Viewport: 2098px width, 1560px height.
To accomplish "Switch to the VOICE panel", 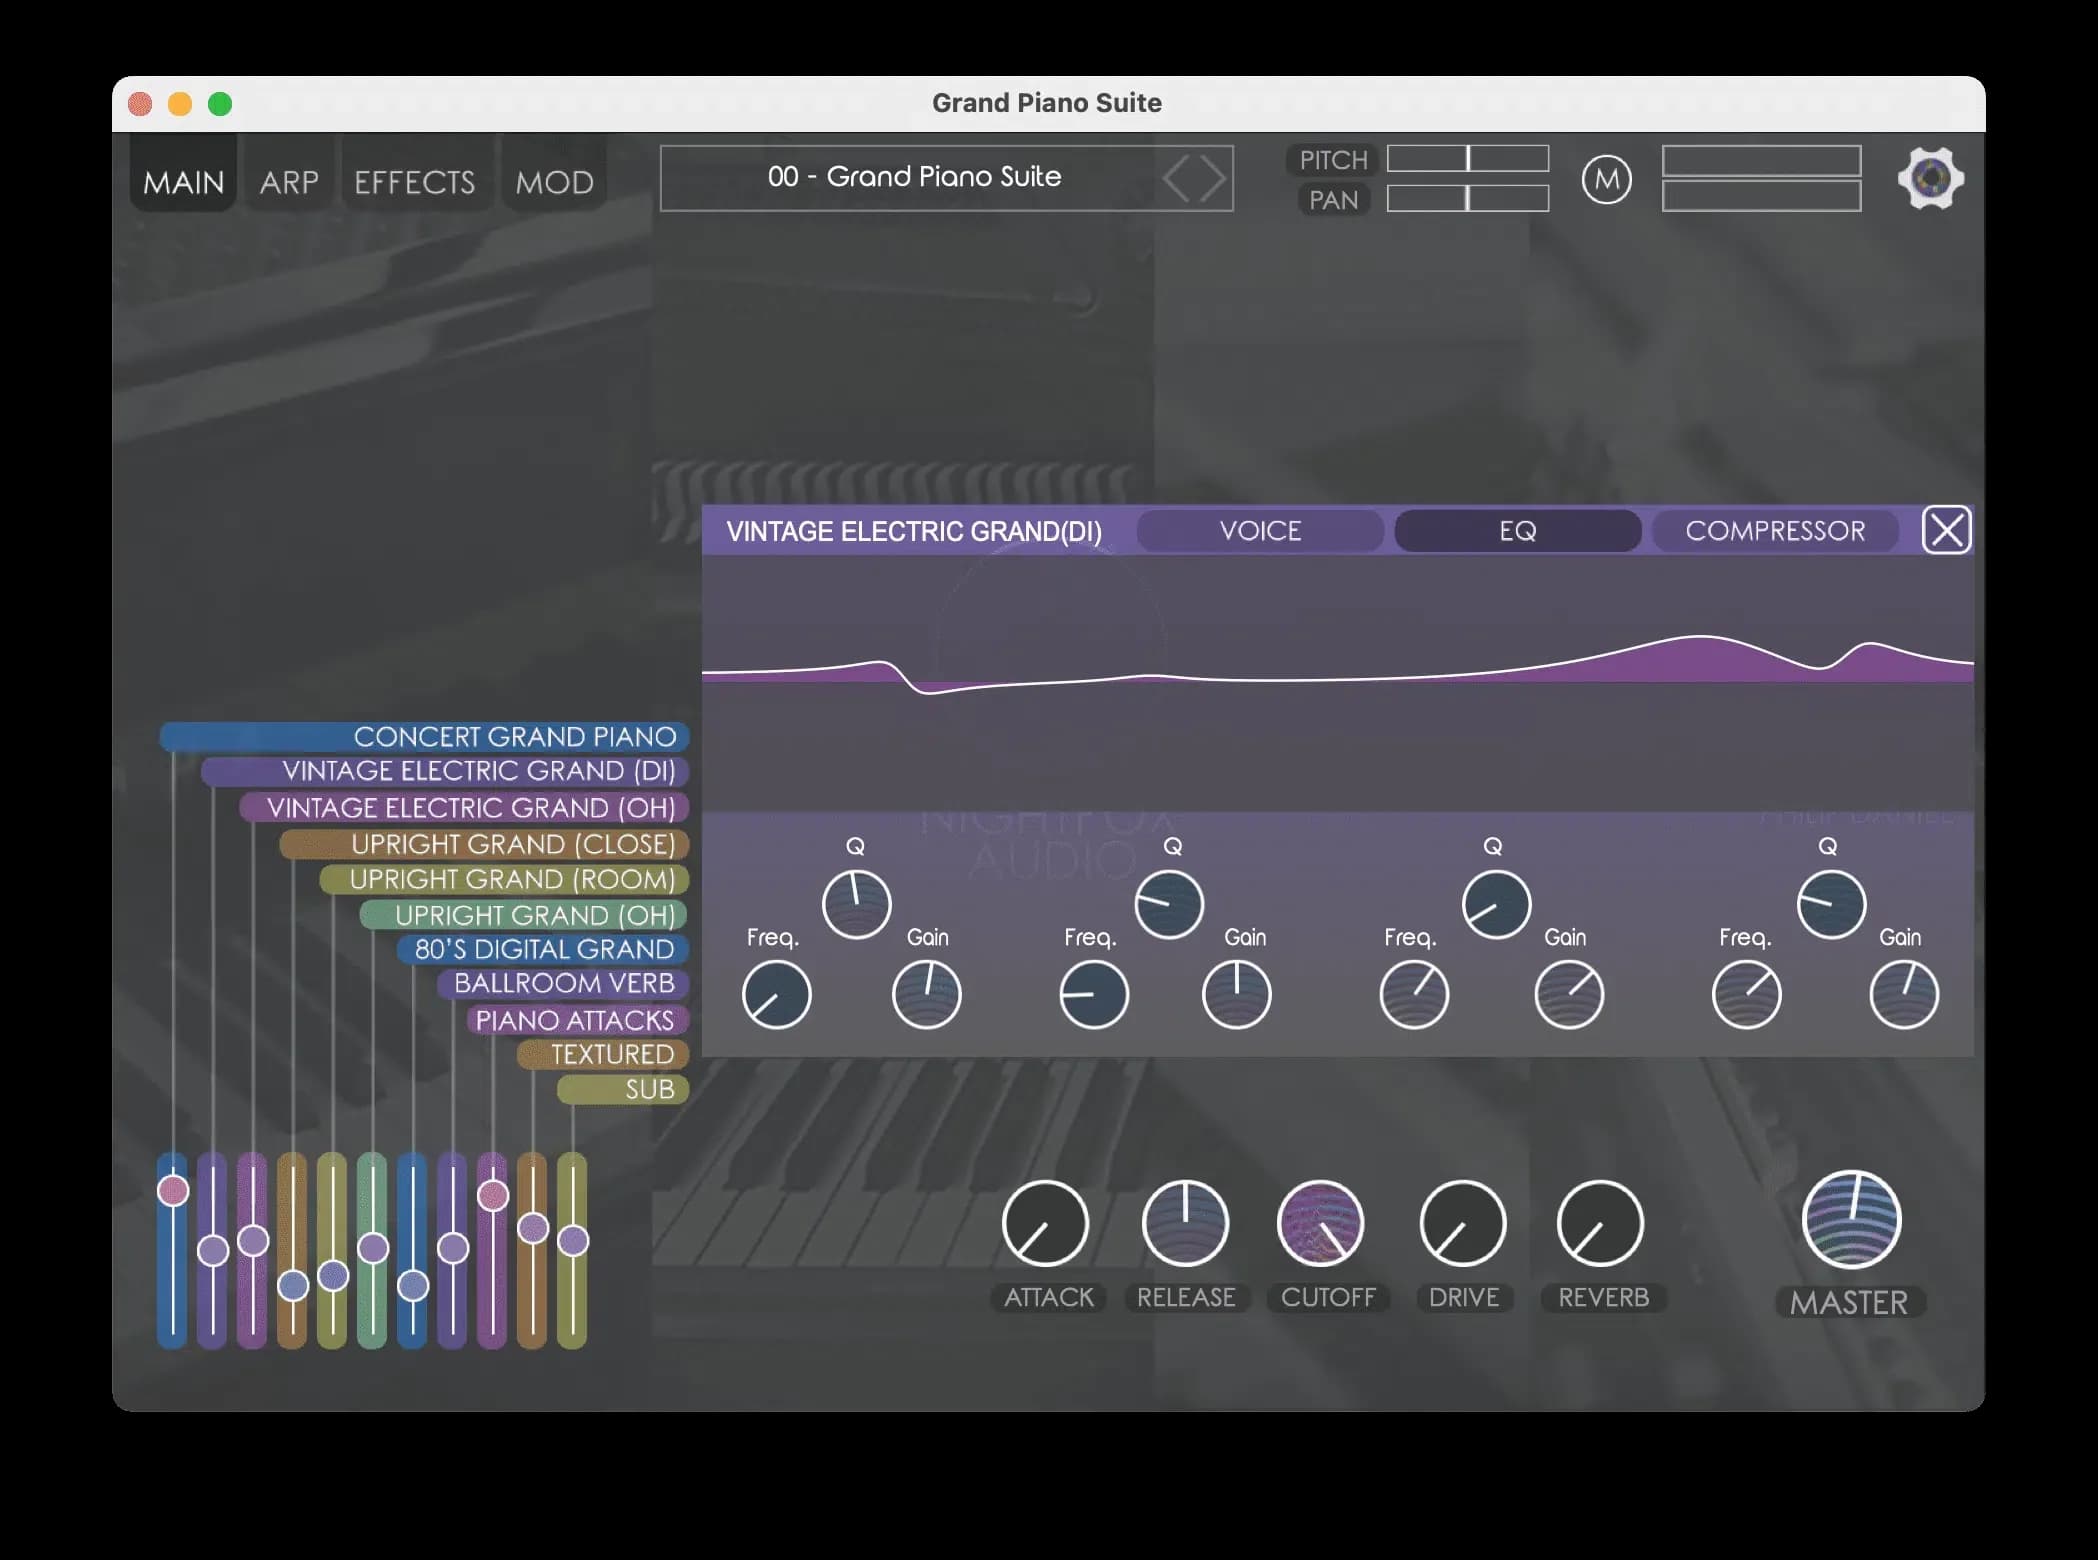I will [1259, 531].
